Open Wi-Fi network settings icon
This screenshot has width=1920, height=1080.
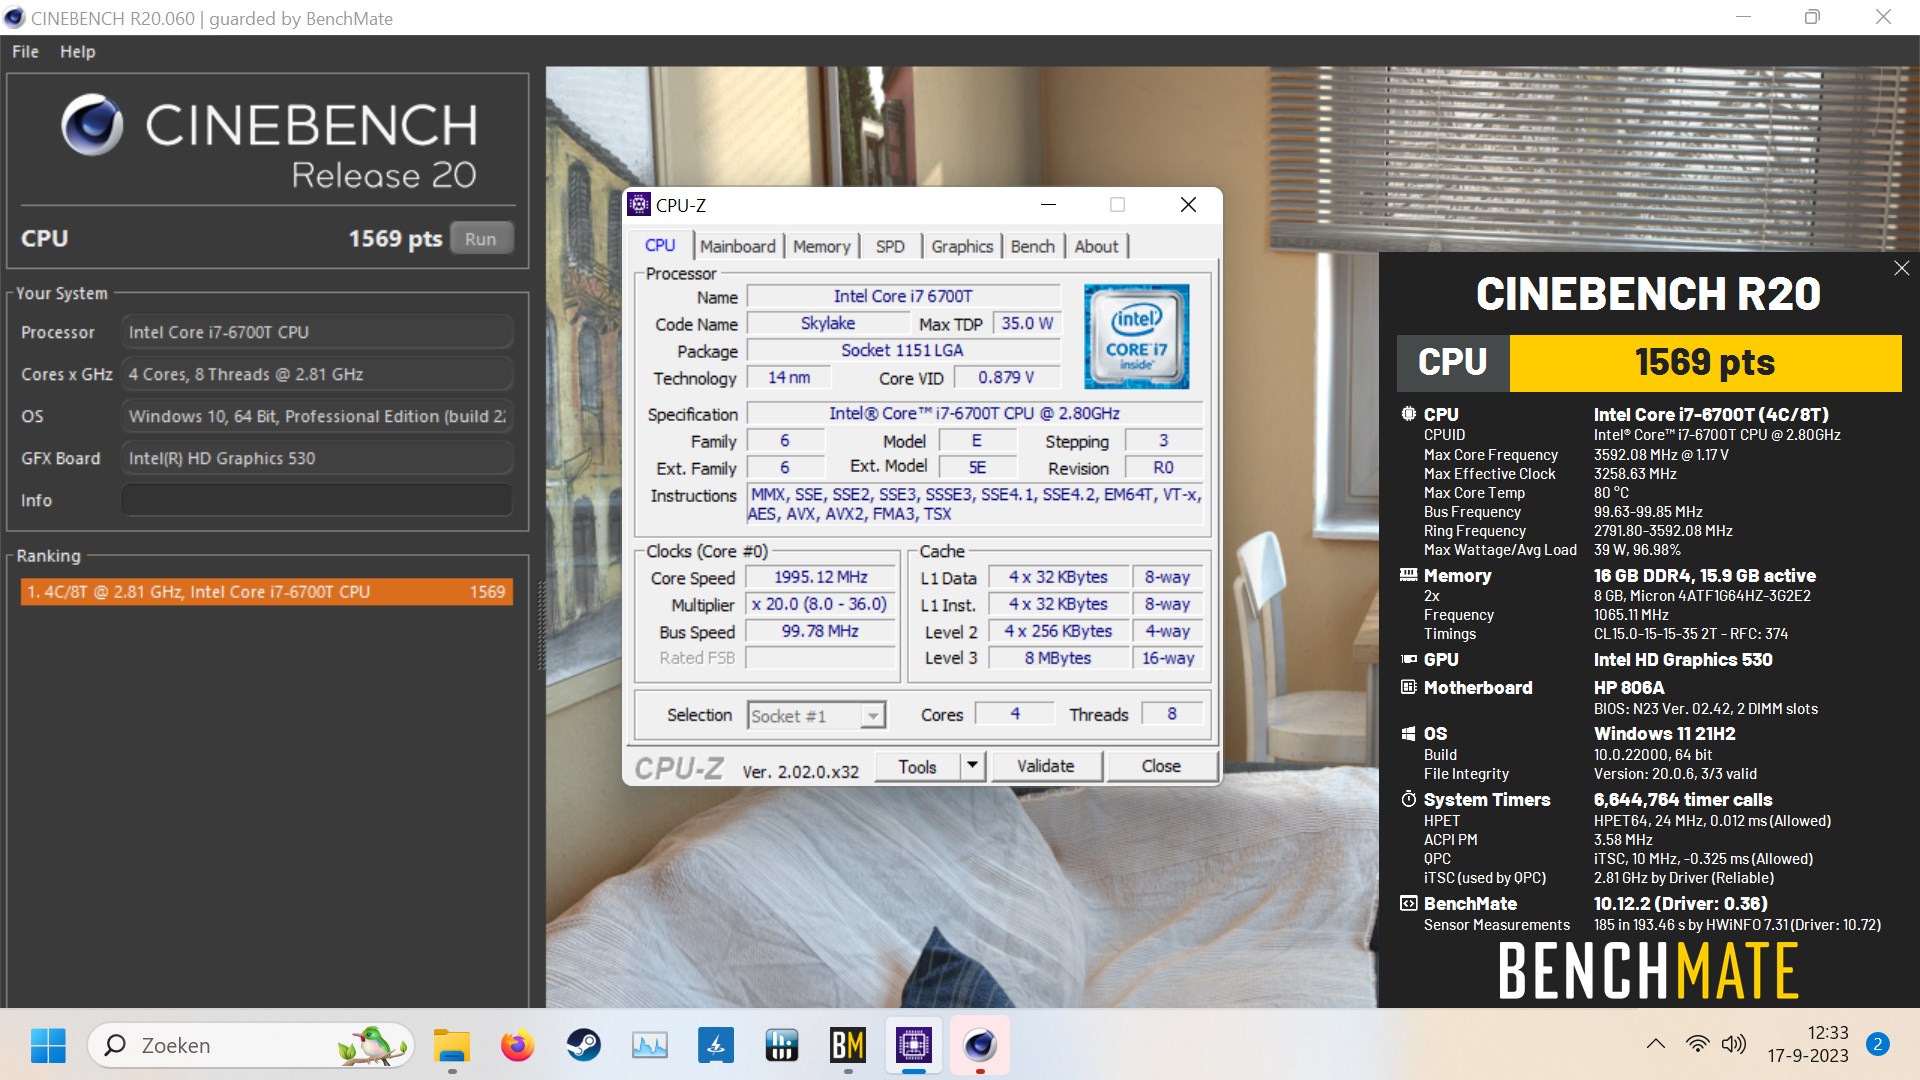click(x=1697, y=1044)
